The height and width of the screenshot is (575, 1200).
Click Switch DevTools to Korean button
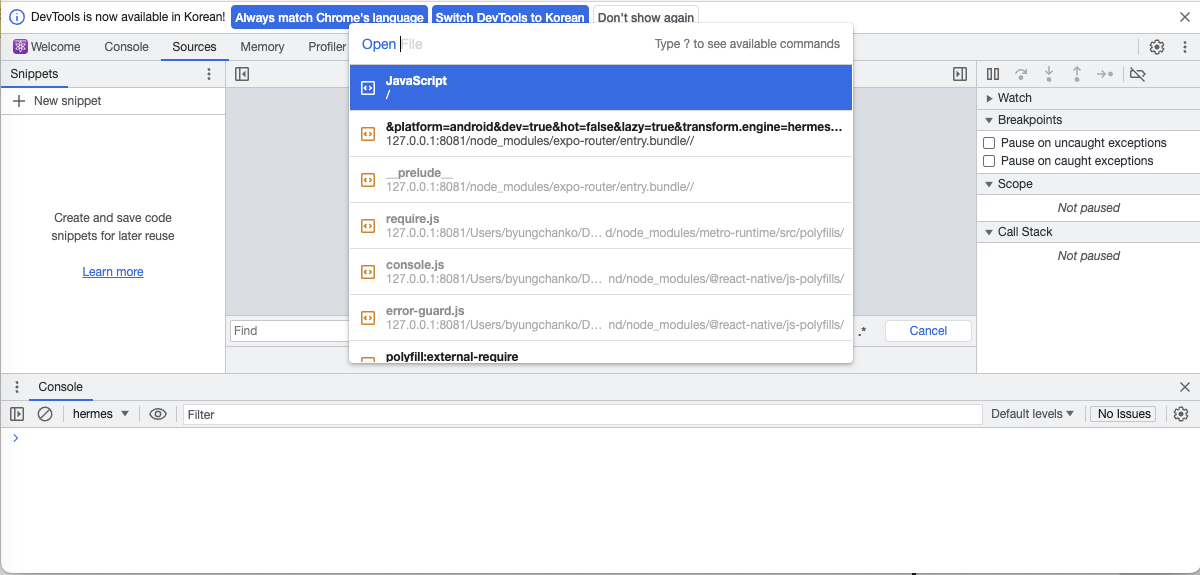pos(510,18)
